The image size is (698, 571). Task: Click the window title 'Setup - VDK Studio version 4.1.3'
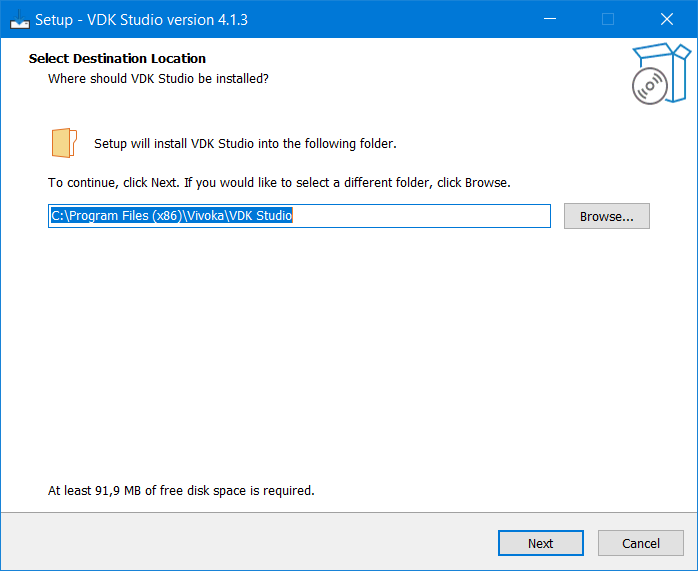[141, 18]
